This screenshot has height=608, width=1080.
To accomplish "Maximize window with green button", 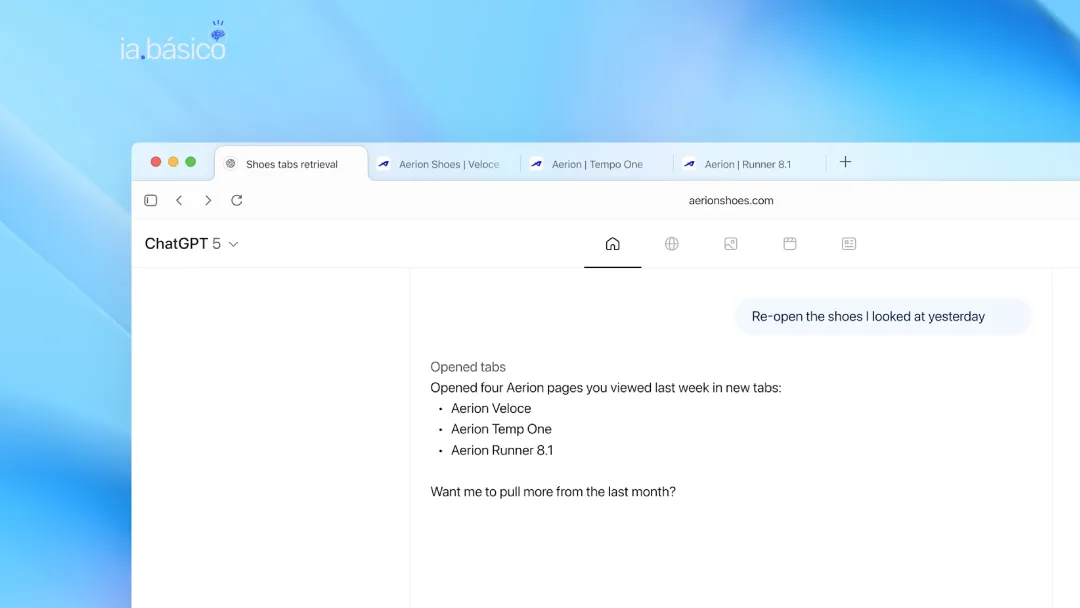I will pyautogui.click(x=191, y=162).
